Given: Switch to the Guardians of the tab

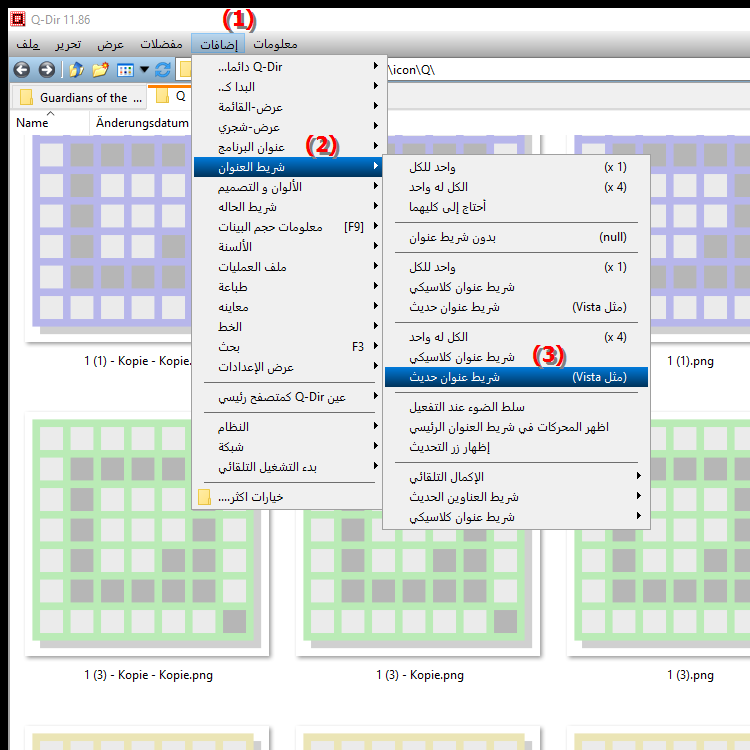Looking at the screenshot, I should click(80, 98).
